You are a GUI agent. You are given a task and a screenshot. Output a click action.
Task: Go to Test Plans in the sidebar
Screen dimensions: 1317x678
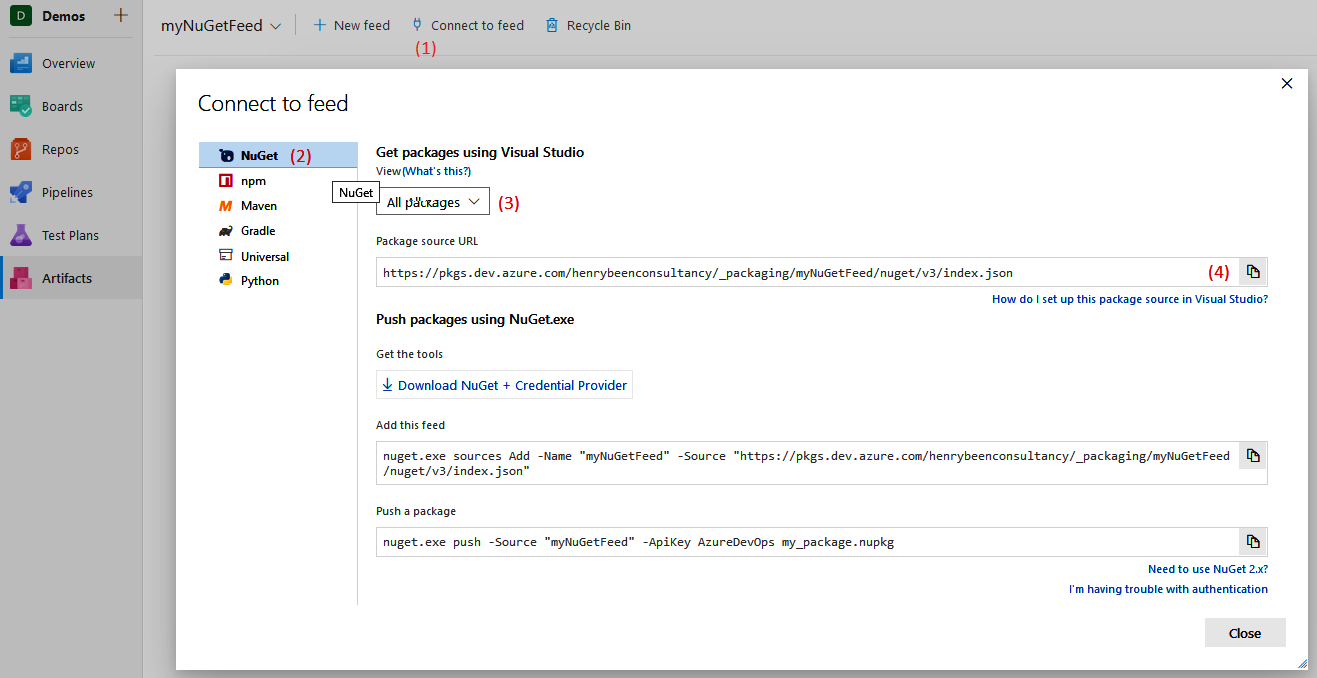pyautogui.click(x=71, y=235)
